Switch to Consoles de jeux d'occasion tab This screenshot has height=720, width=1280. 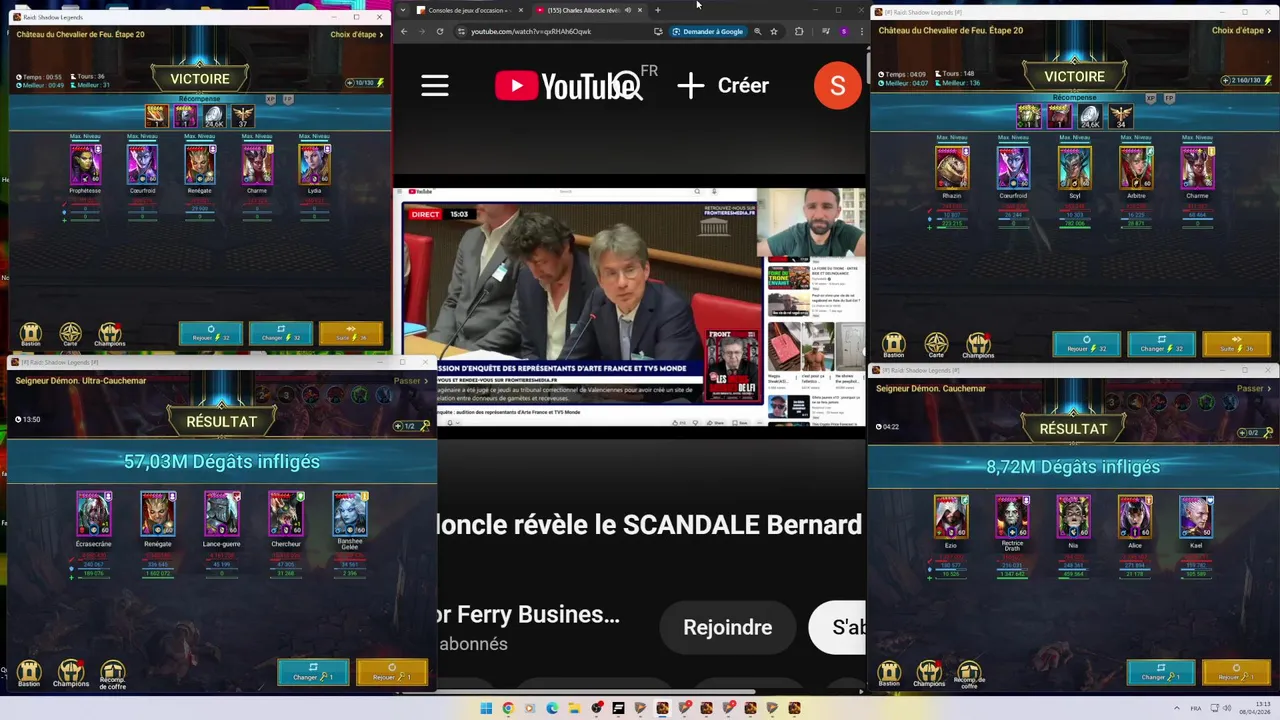469,10
